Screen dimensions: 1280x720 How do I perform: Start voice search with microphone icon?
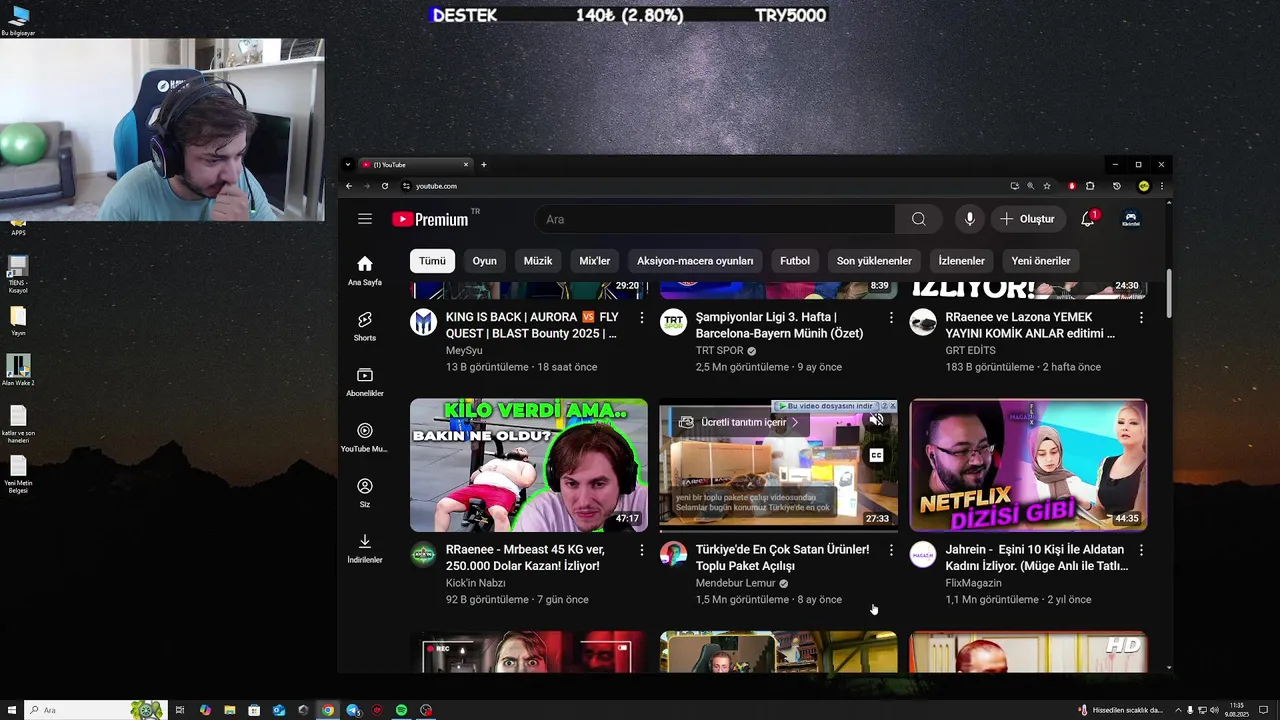click(x=969, y=219)
